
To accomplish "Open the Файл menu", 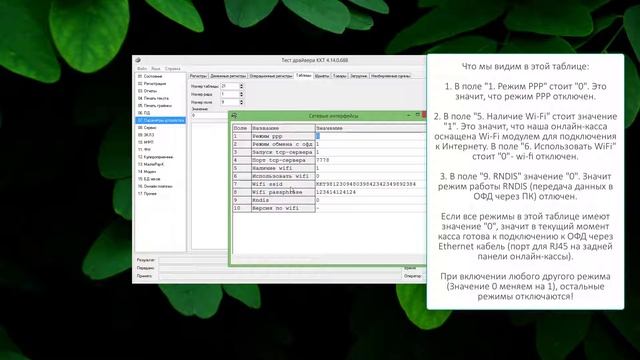I will pos(142,69).
